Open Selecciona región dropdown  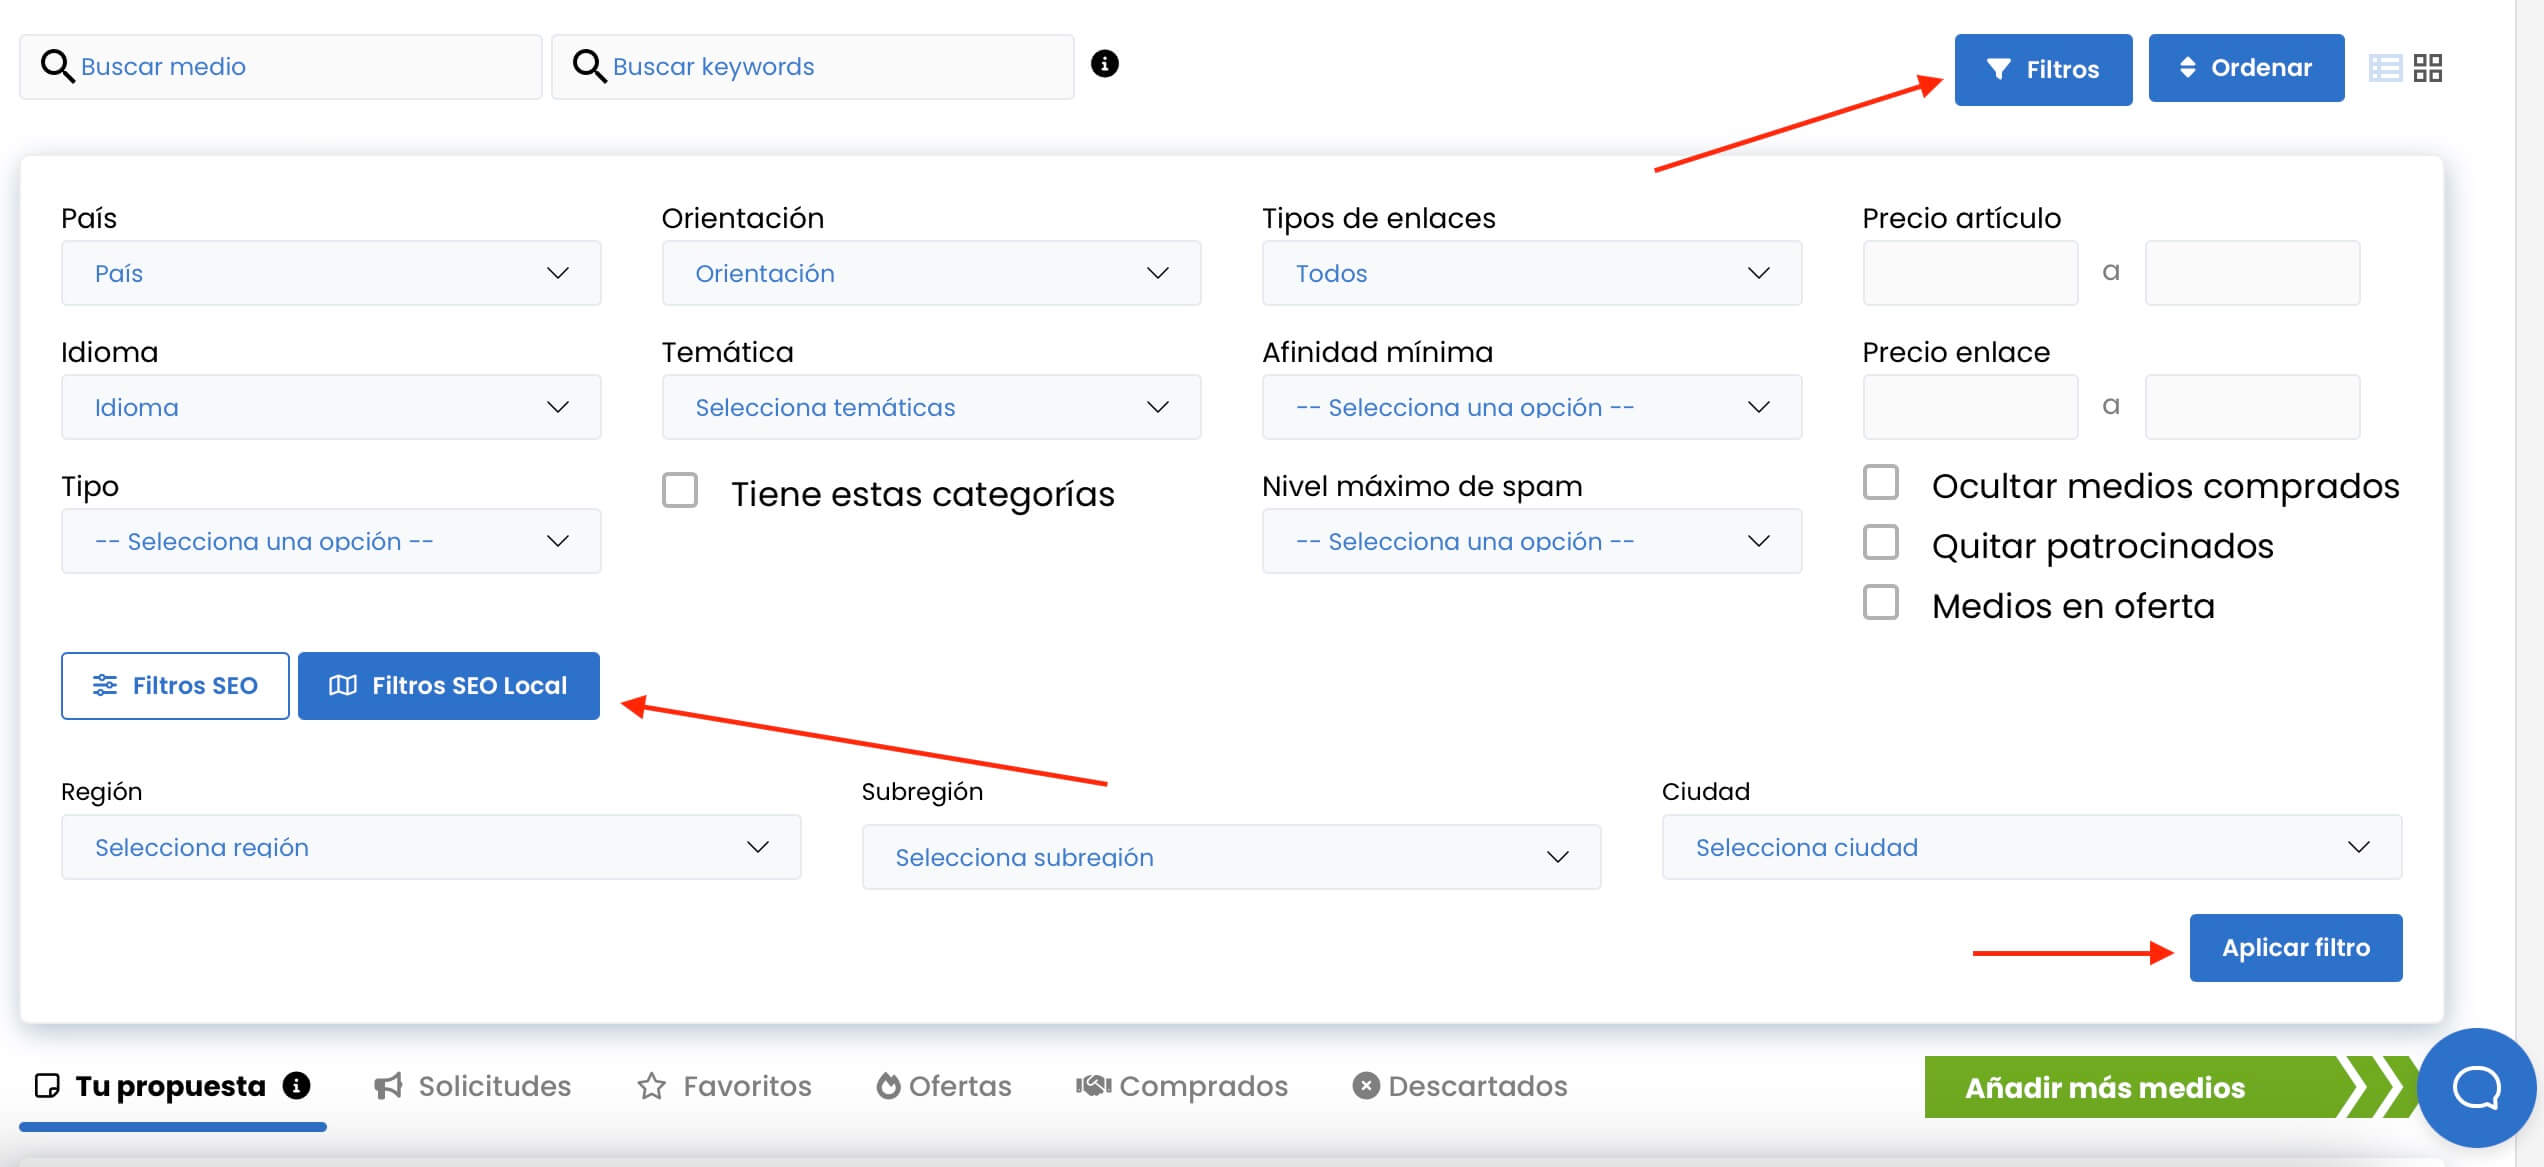pyautogui.click(x=431, y=847)
